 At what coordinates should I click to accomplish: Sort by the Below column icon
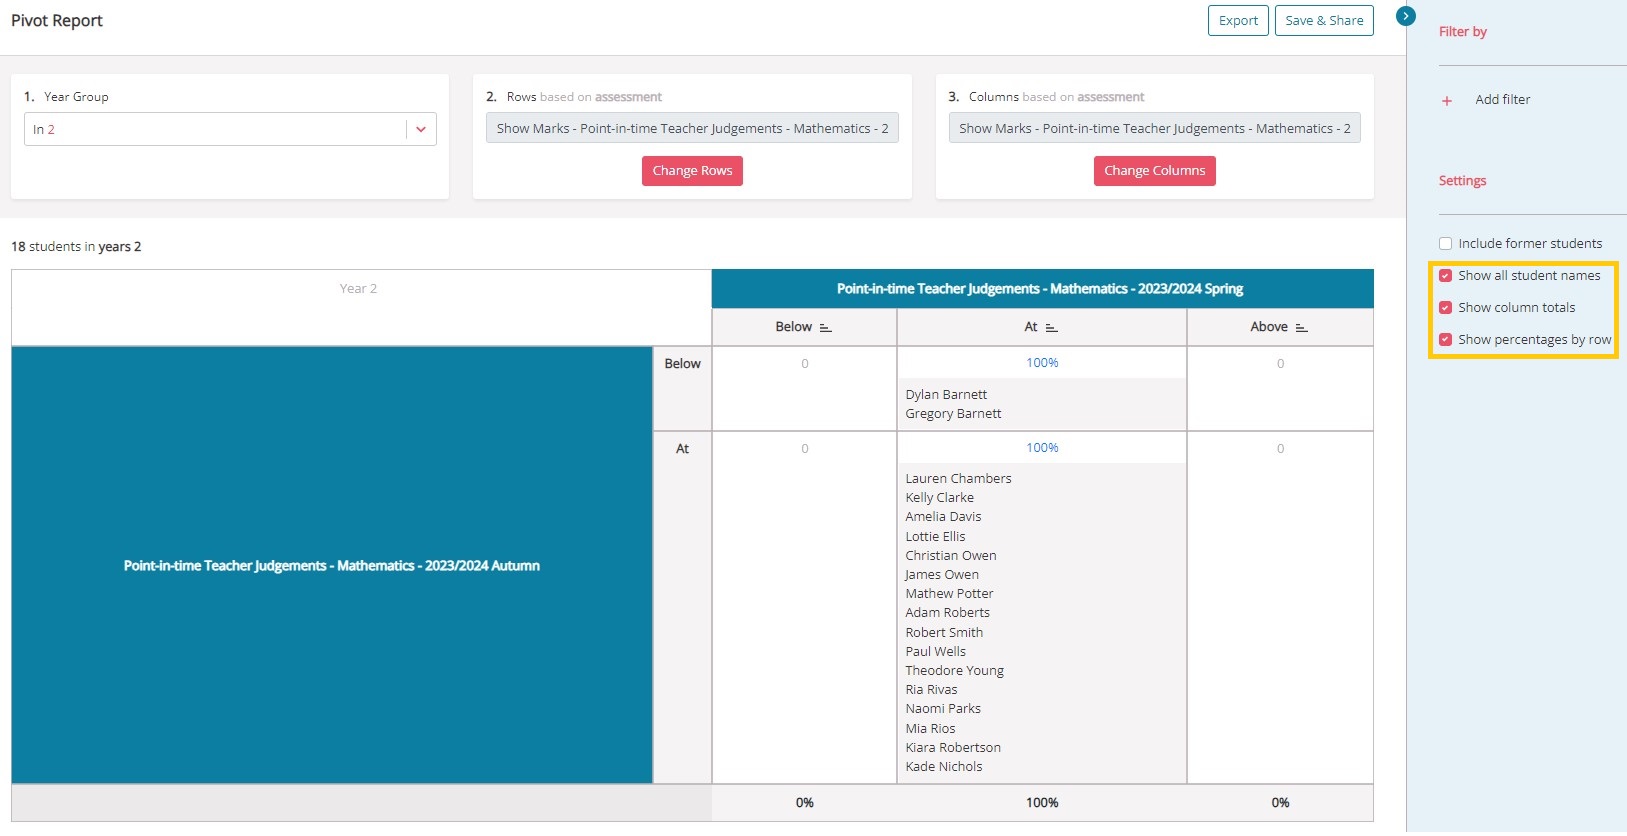(825, 328)
